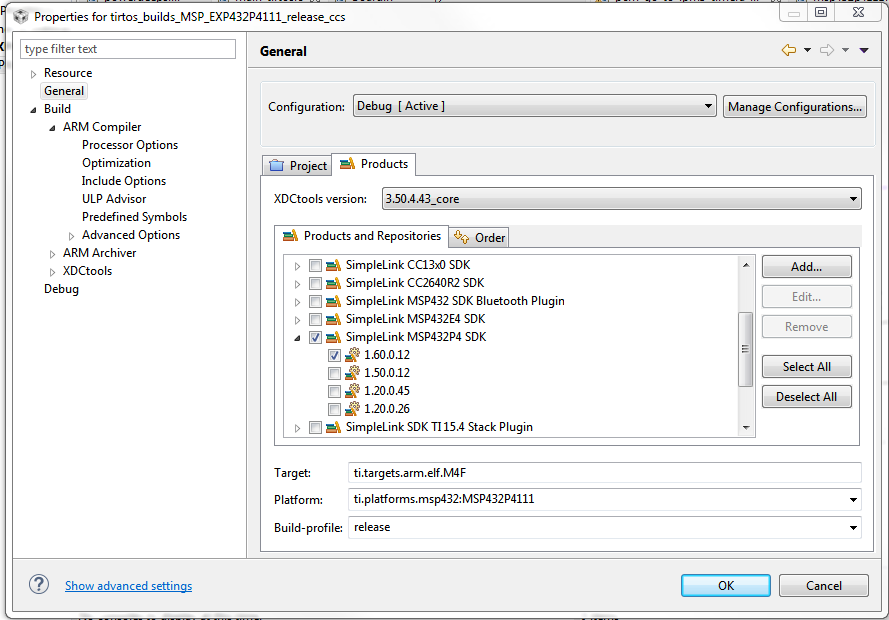Check version 1.20.0.26 checkbox
The image size is (889, 620).
tap(334, 409)
